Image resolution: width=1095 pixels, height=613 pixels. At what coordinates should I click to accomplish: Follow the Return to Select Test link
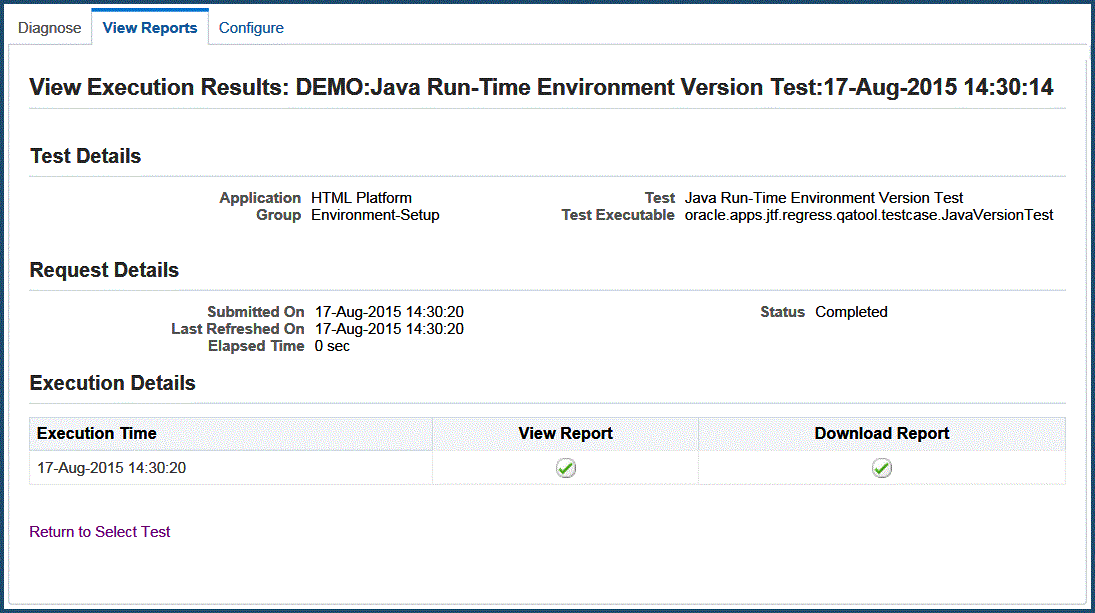point(100,532)
